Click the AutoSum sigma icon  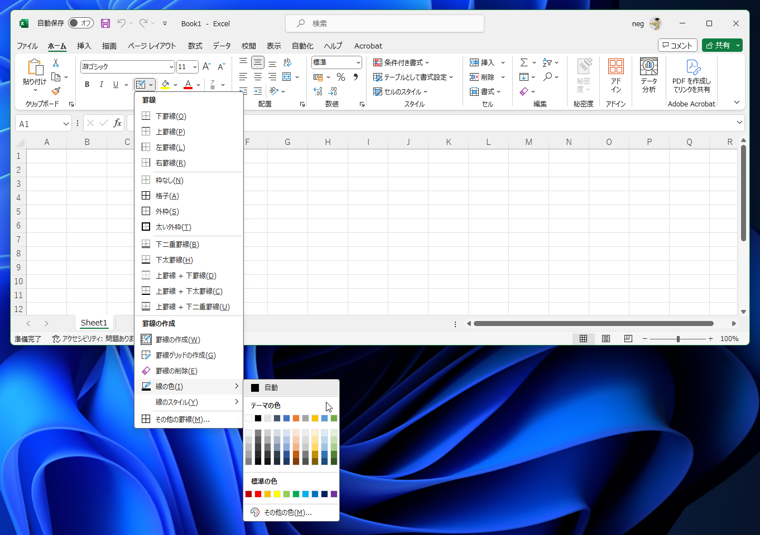[524, 63]
